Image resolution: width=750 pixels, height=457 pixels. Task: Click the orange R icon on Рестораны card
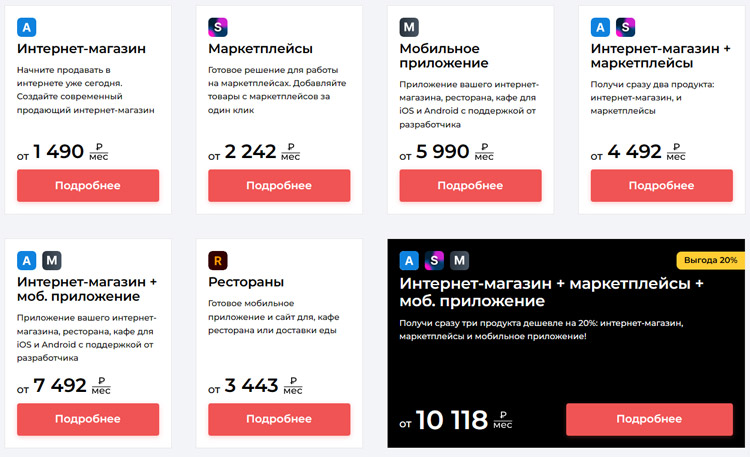(x=218, y=260)
